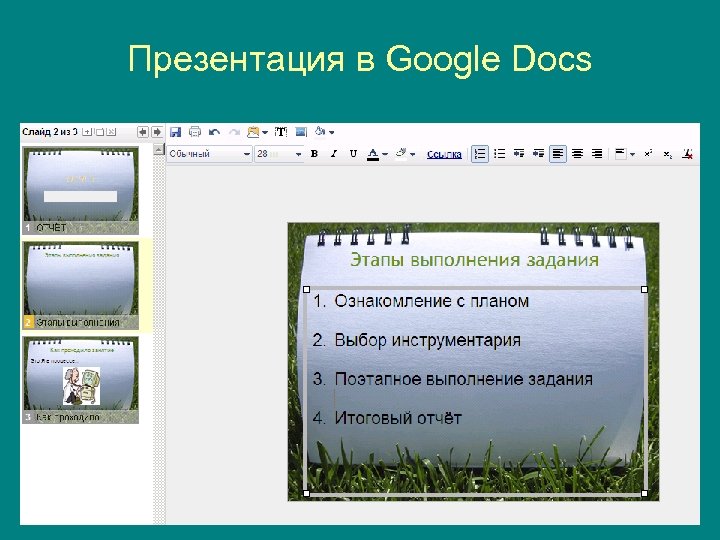Align text to the left
Screen dimensions: 720x540
click(558, 154)
